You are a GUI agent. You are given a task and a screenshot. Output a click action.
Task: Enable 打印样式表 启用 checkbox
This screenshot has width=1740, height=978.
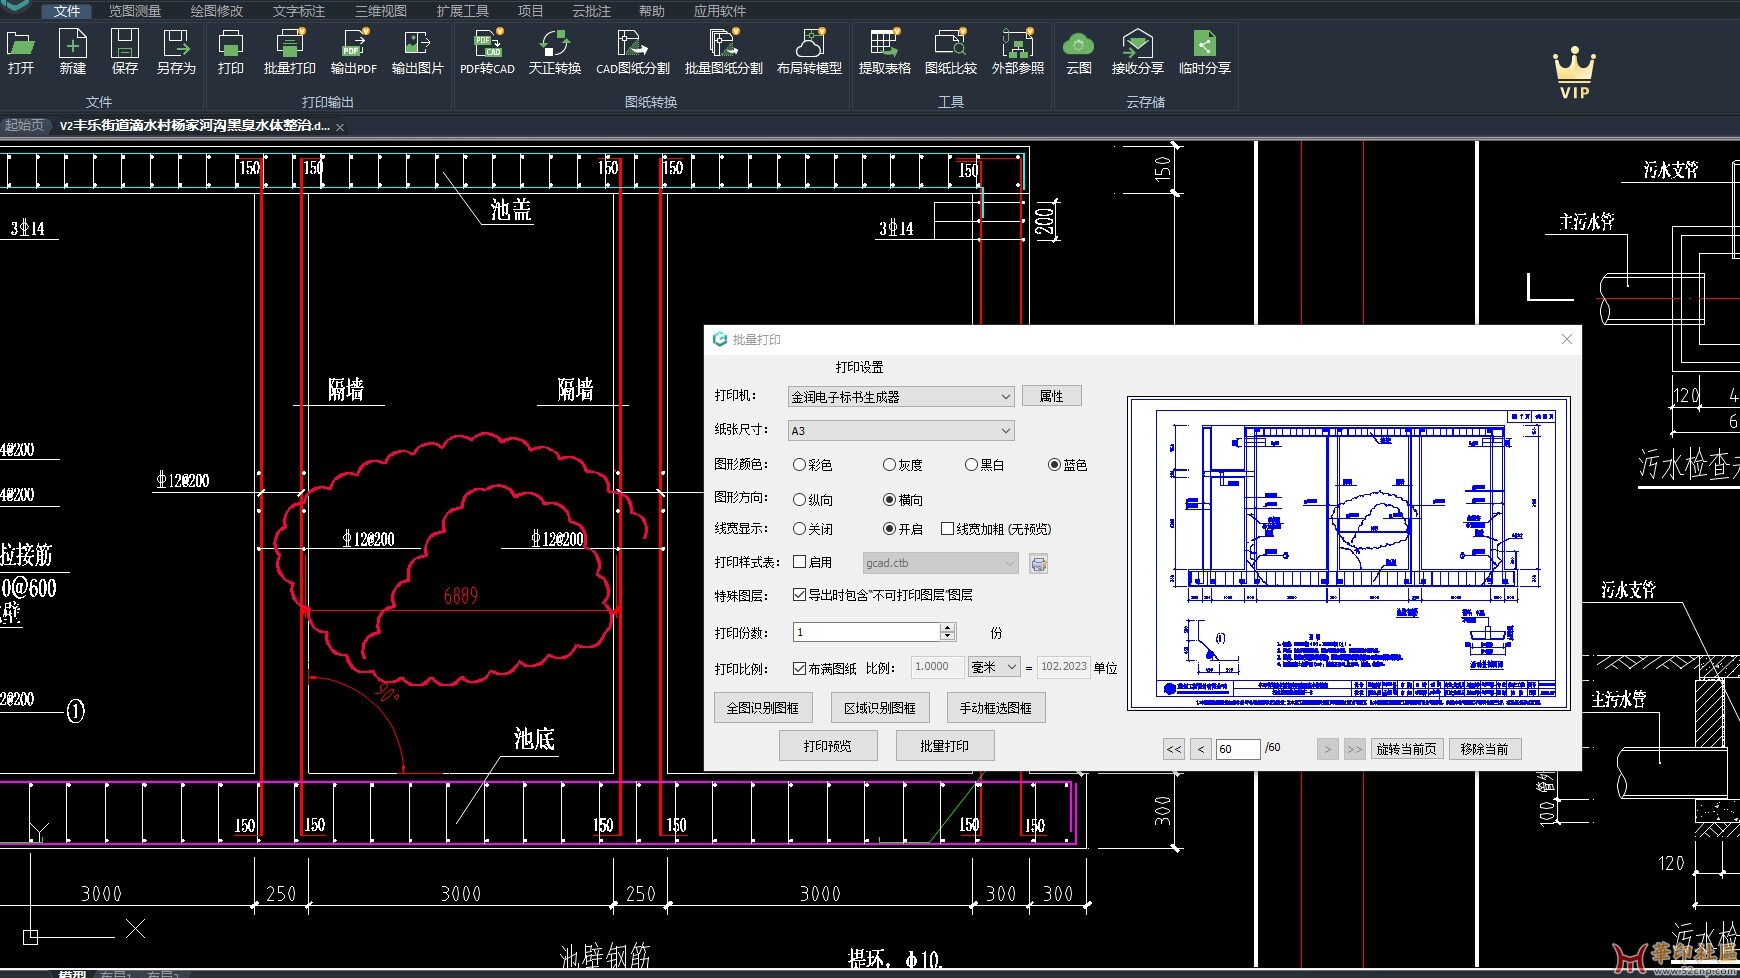799,562
